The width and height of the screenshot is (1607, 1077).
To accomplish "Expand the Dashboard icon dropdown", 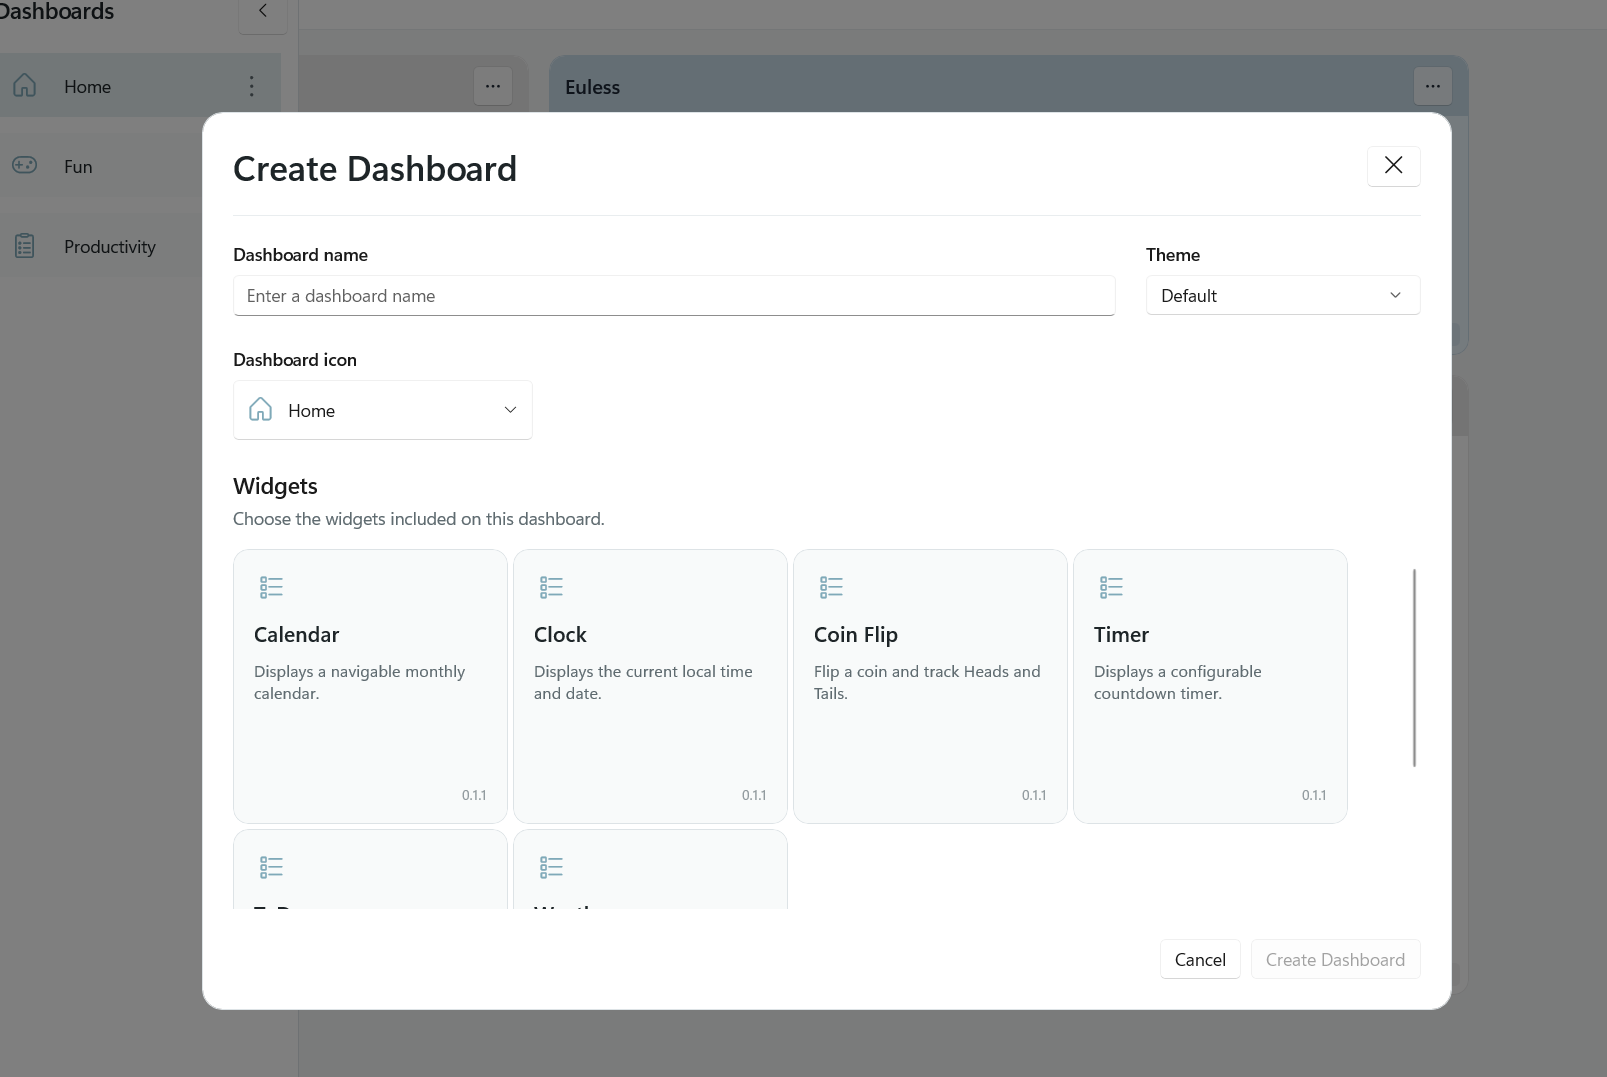I will pos(383,410).
